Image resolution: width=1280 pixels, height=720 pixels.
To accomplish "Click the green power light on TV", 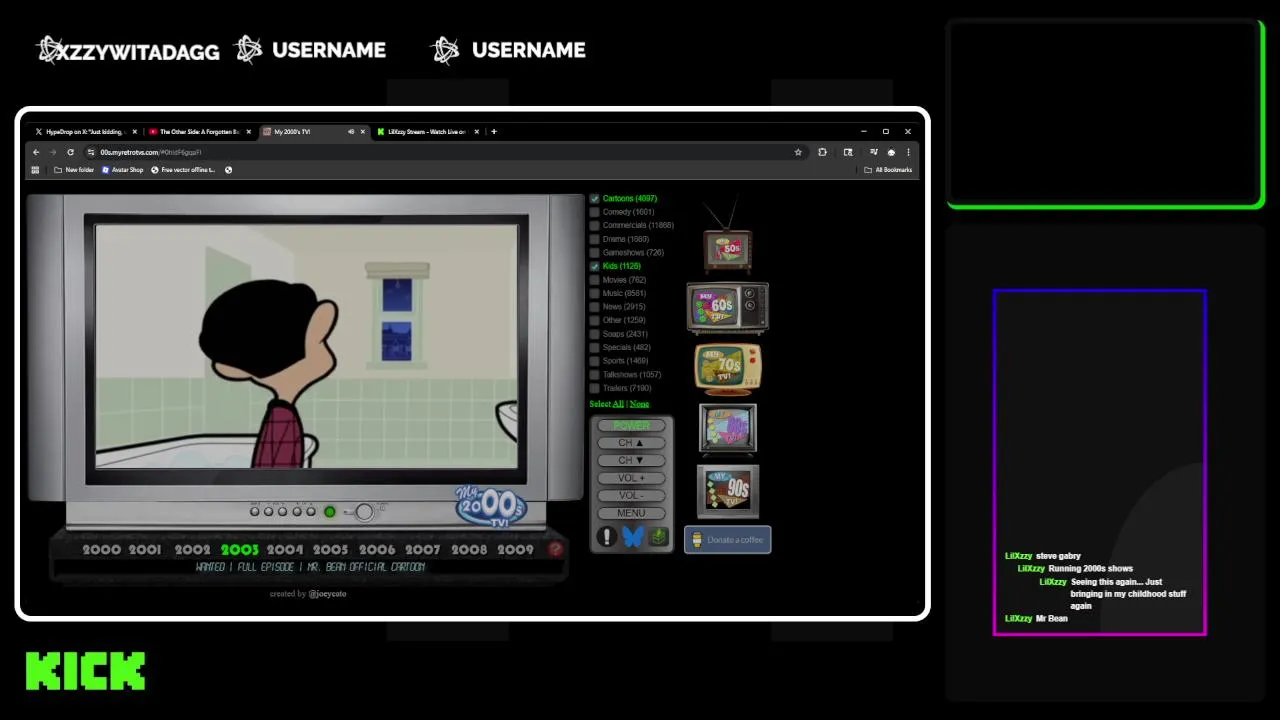I will 329,512.
